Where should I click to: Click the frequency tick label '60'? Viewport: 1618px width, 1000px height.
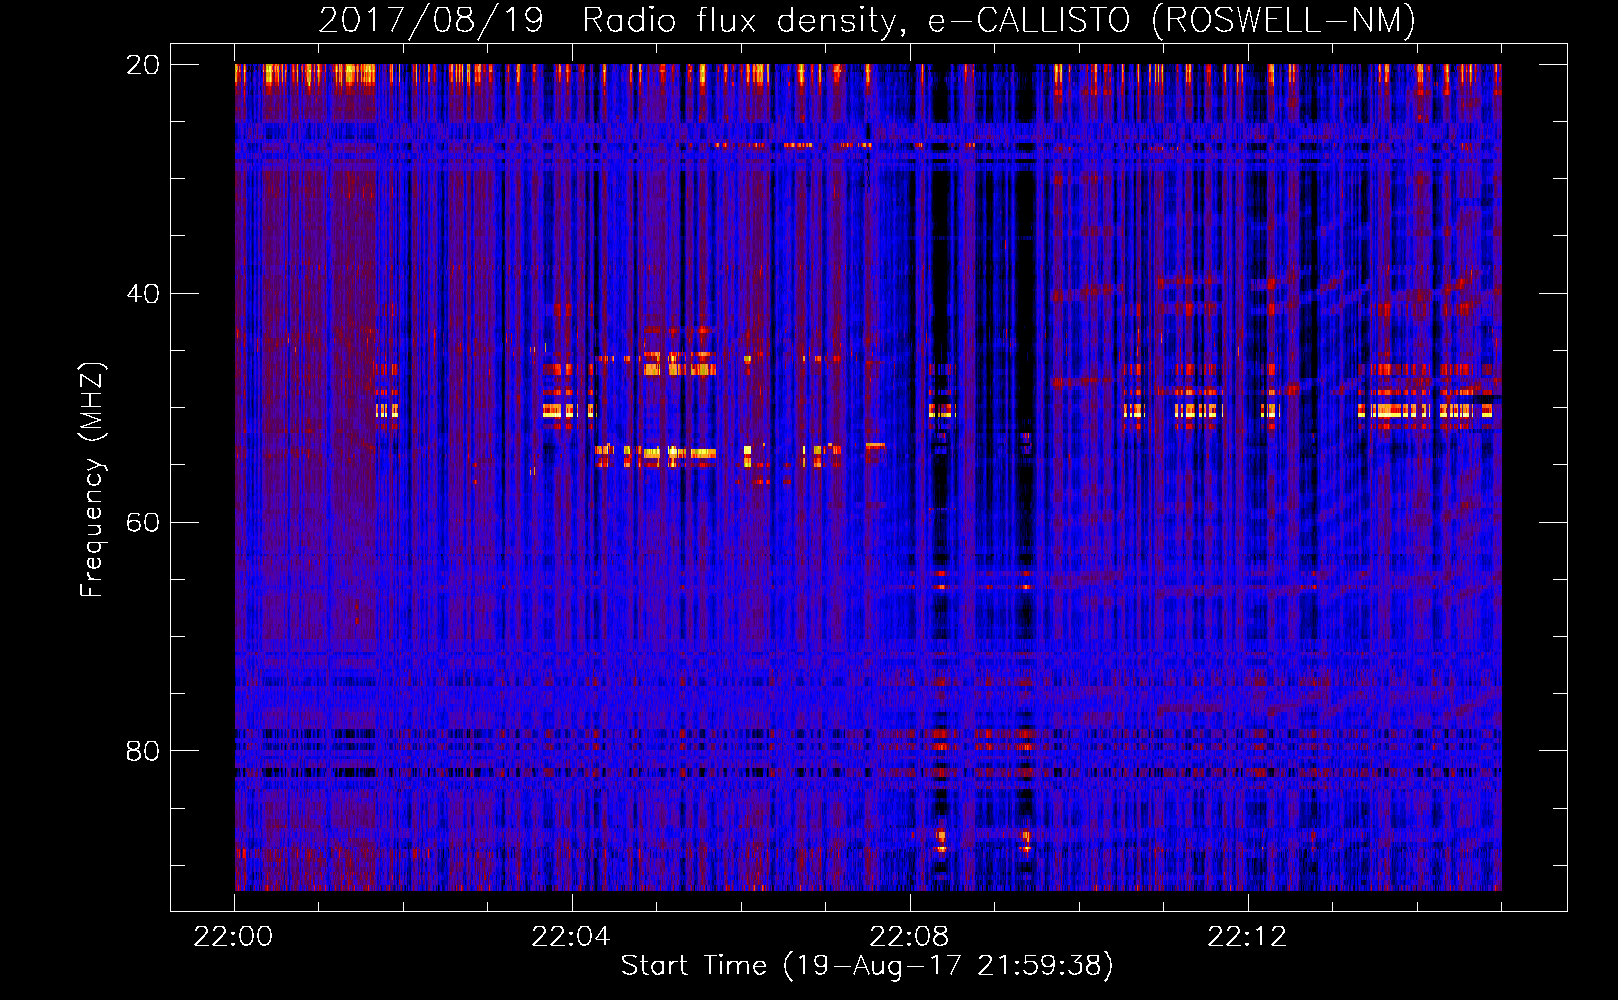[x=143, y=522]
